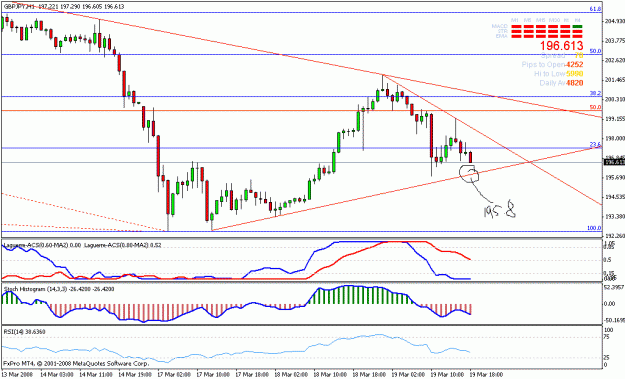This screenshot has width=625, height=379.
Task: Click time axis label 13 Mar 2008
Action: pyautogui.click(x=17, y=375)
